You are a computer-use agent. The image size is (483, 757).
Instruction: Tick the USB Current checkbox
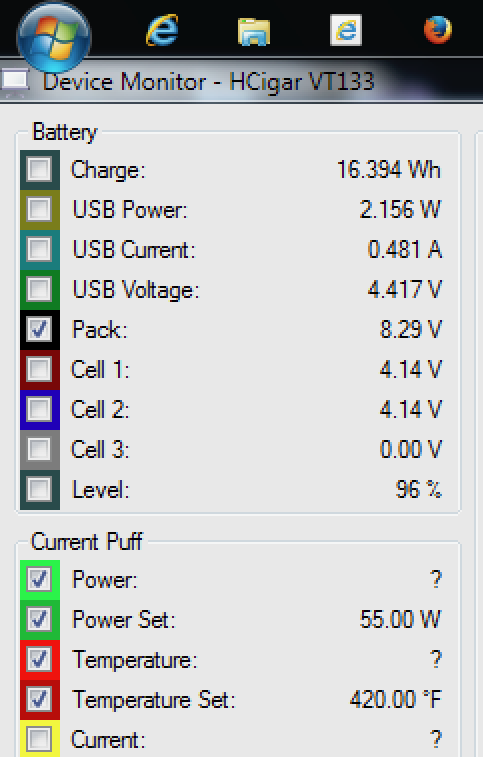[39, 250]
